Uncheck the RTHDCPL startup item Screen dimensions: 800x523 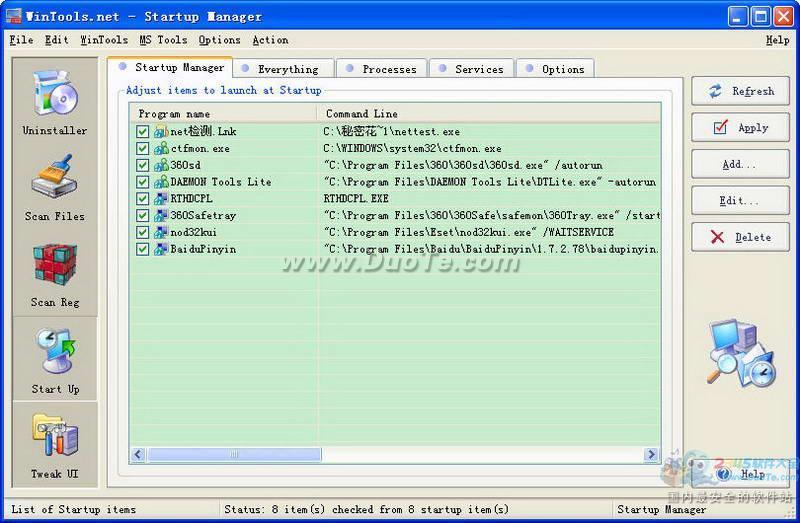[142, 198]
